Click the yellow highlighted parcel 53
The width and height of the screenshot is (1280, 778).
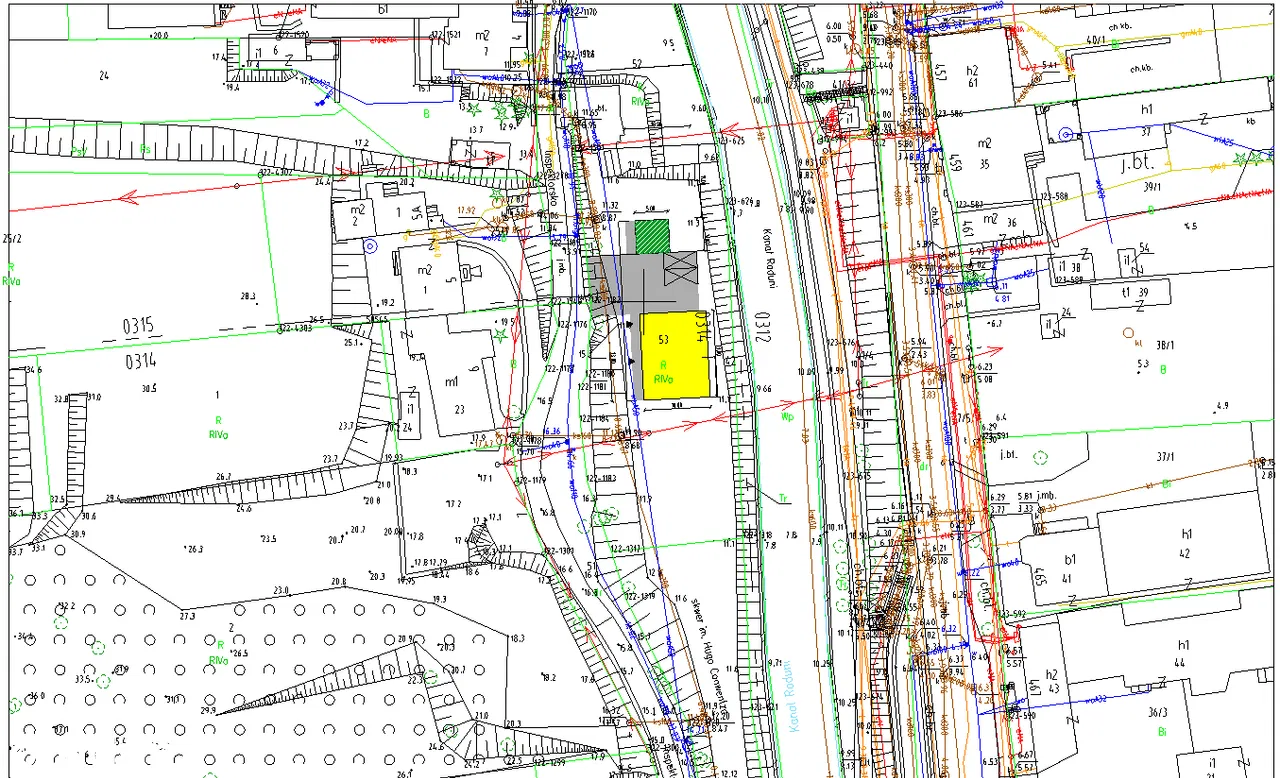click(x=674, y=357)
